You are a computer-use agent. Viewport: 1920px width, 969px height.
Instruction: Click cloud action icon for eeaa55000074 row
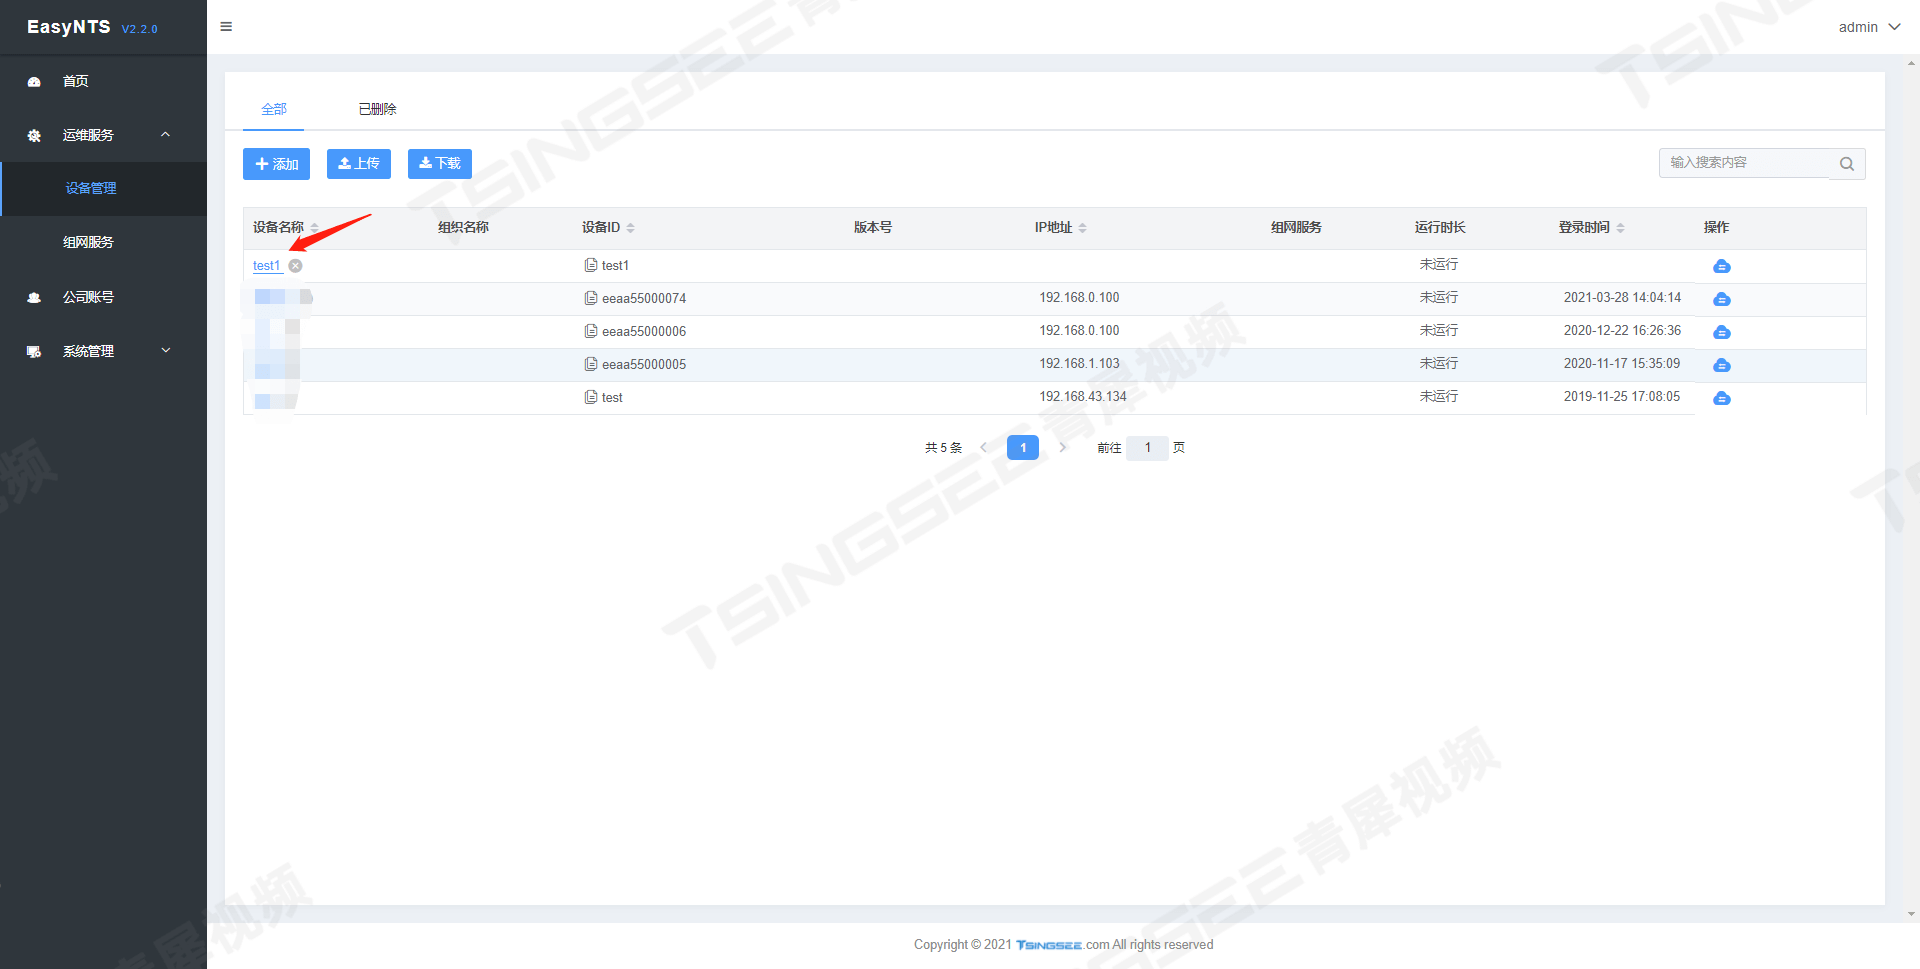[x=1722, y=299]
